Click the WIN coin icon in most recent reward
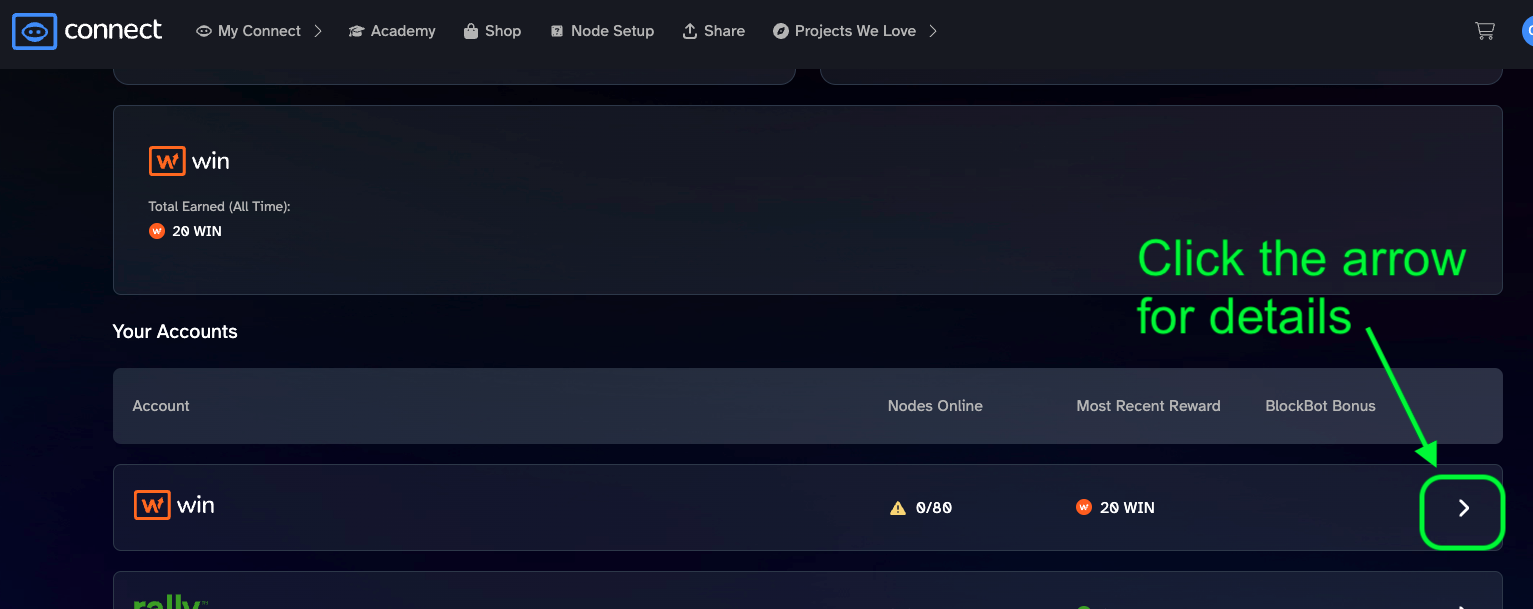The width and height of the screenshot is (1533, 609). 1084,507
